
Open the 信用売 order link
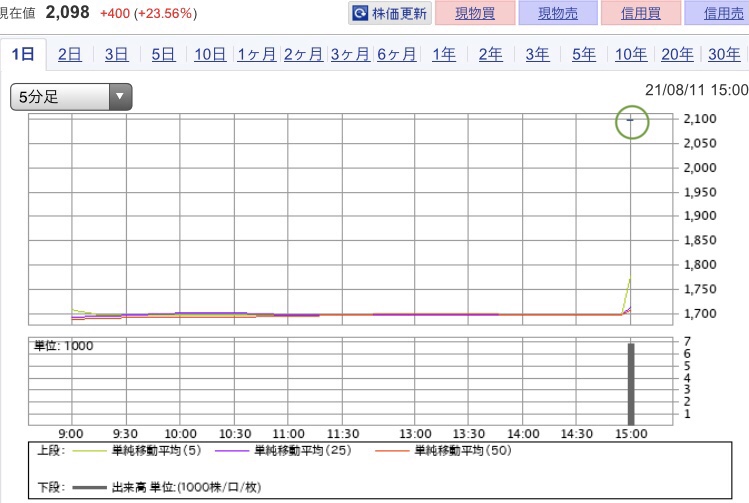723,13
